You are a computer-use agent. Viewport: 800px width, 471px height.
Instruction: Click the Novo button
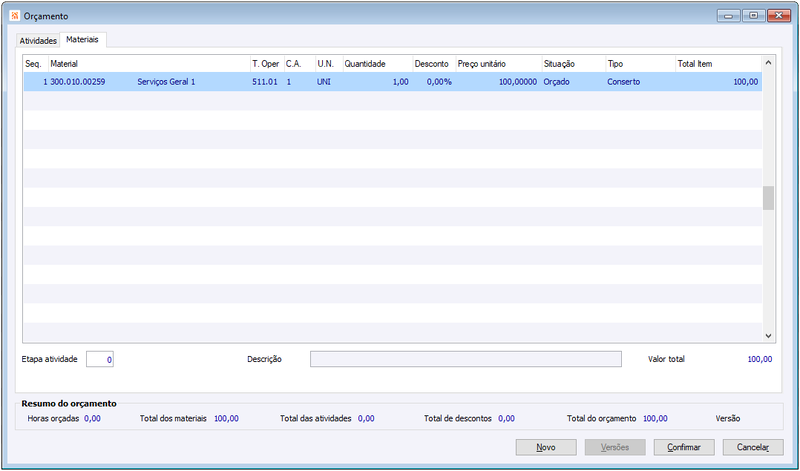coord(546,448)
